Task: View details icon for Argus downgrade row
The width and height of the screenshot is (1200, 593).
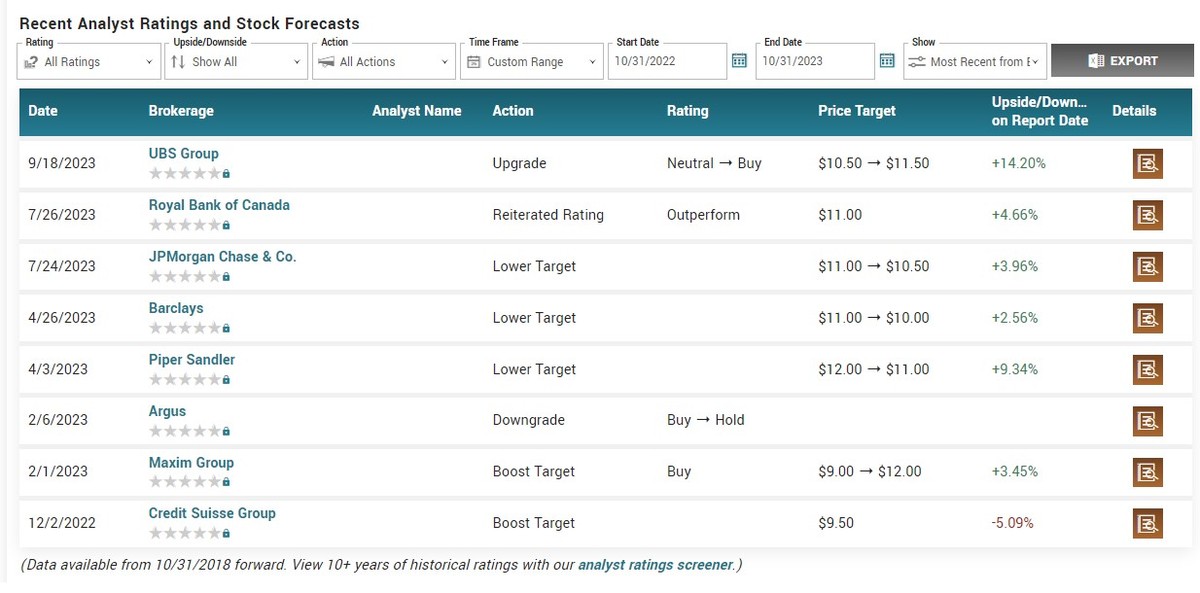Action: pyautogui.click(x=1147, y=420)
